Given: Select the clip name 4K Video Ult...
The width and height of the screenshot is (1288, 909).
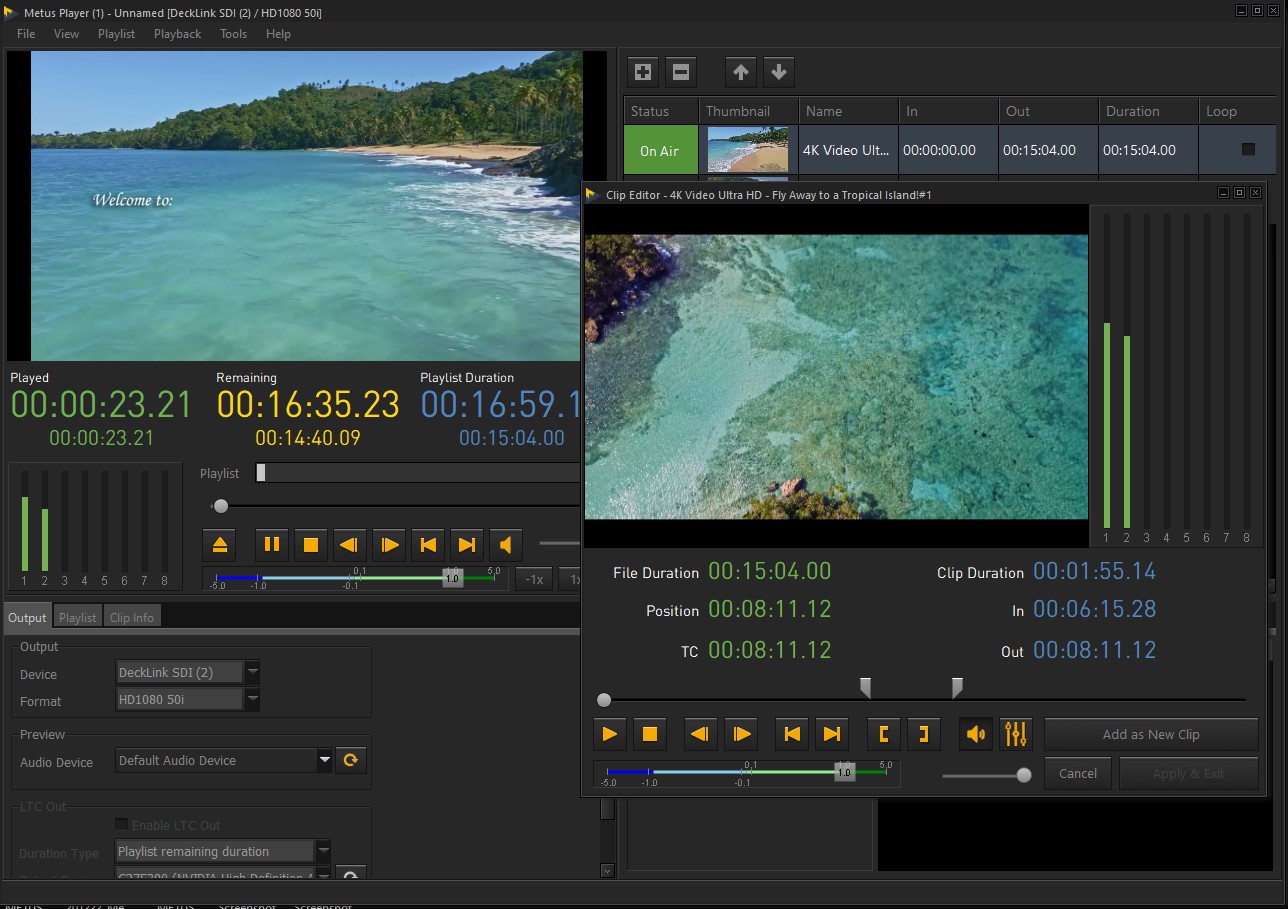Looking at the screenshot, I should (x=846, y=150).
